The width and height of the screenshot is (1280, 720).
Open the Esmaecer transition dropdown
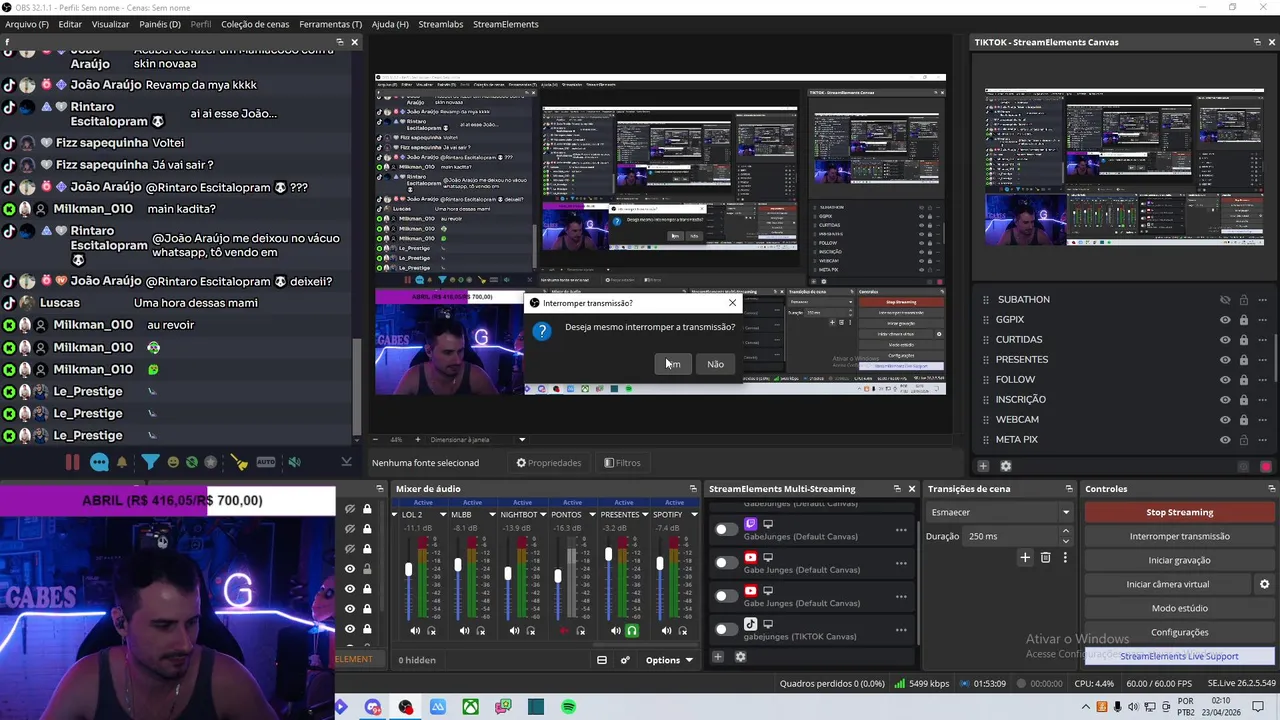[x=999, y=512]
